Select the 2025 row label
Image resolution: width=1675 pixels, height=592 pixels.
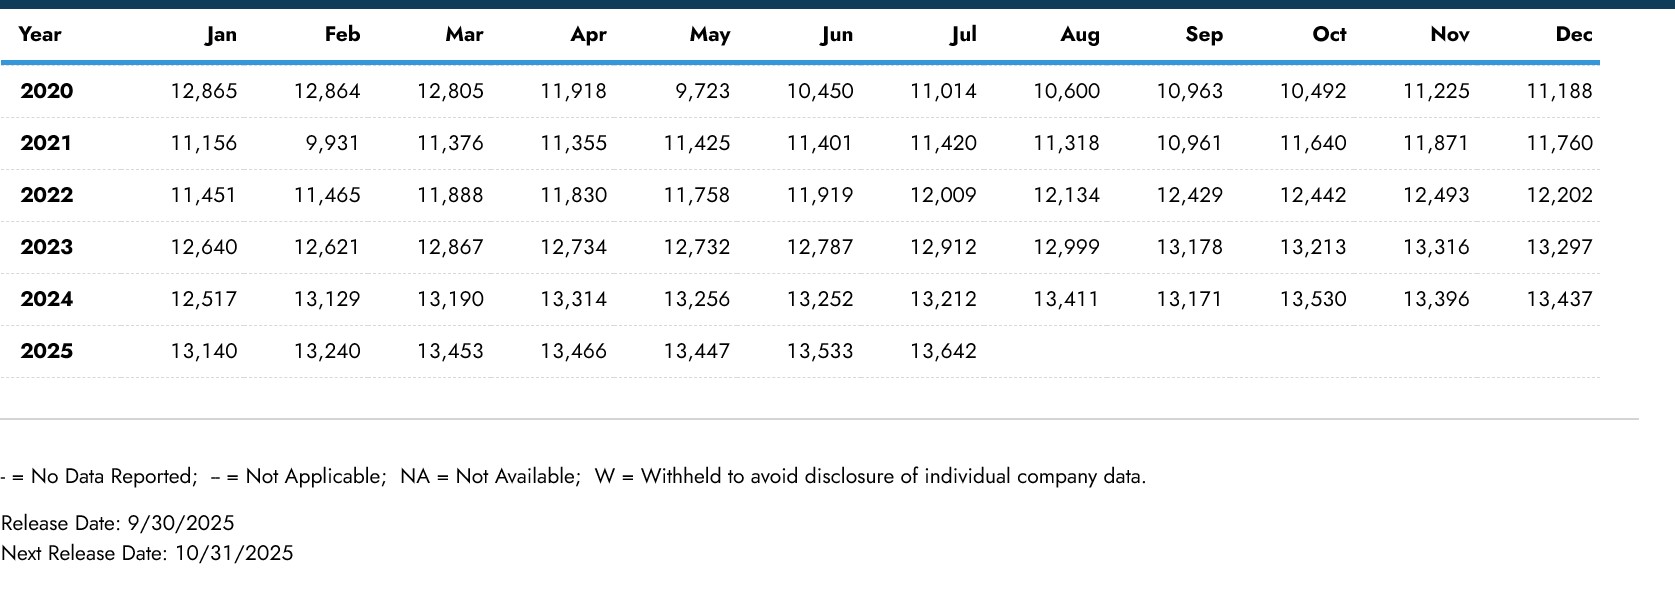(47, 351)
